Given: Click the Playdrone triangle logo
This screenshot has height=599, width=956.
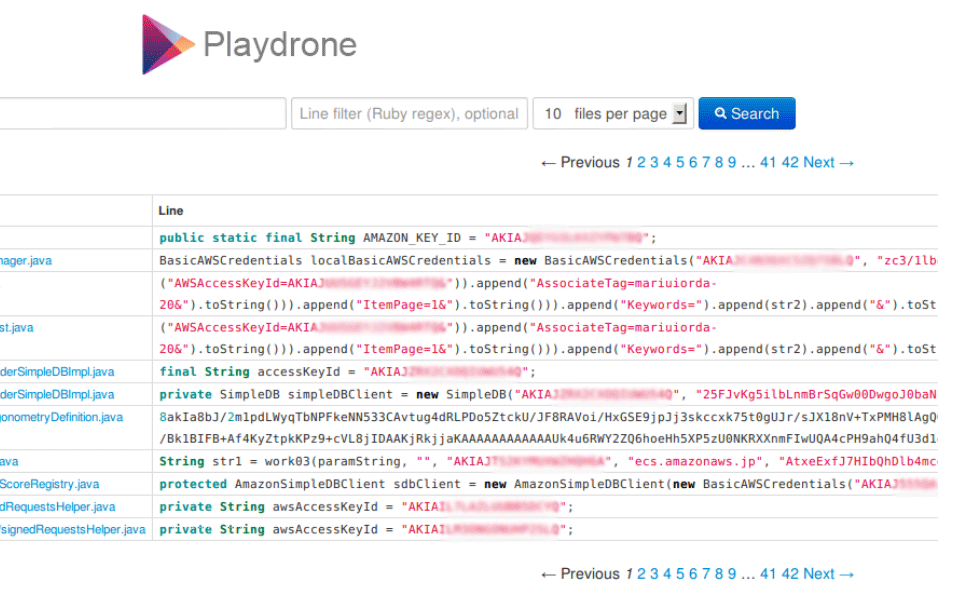Looking at the screenshot, I should pyautogui.click(x=168, y=44).
